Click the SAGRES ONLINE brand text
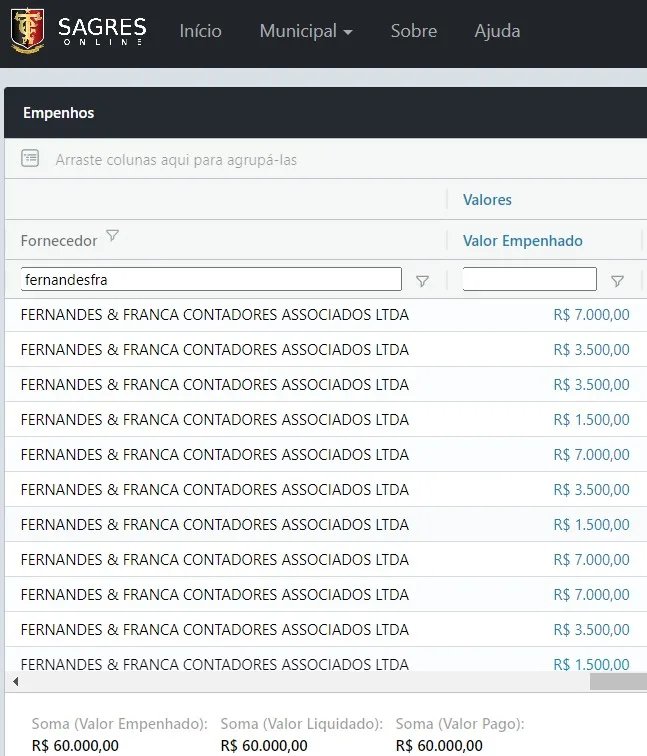The height and width of the screenshot is (756, 647). click(x=102, y=31)
